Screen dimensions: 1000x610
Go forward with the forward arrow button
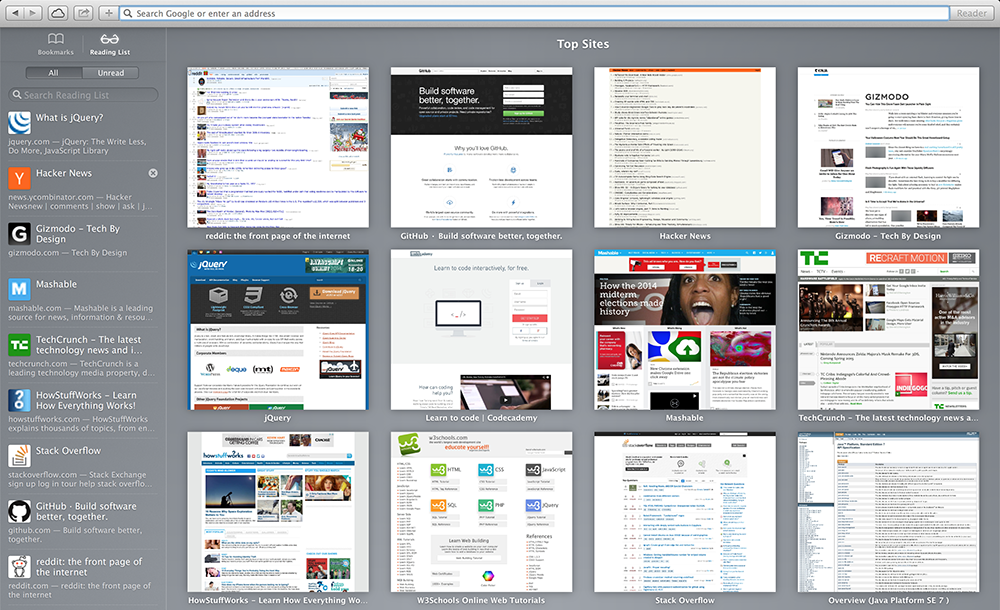(x=33, y=13)
